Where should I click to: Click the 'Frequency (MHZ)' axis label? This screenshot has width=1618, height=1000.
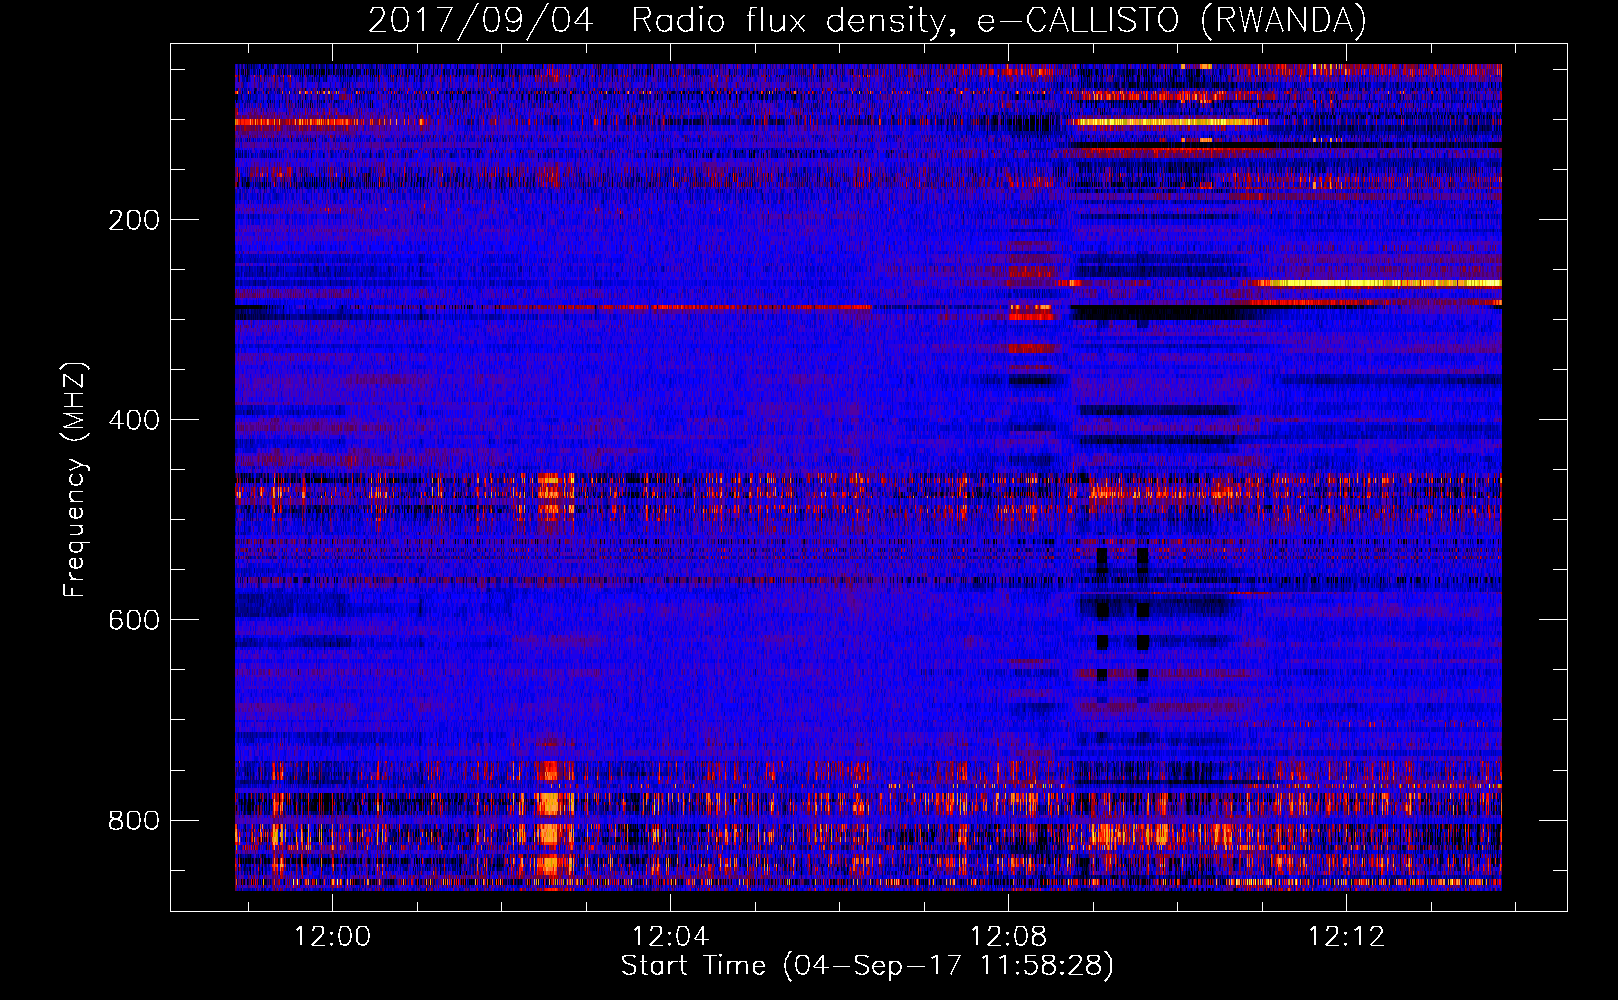(75, 479)
